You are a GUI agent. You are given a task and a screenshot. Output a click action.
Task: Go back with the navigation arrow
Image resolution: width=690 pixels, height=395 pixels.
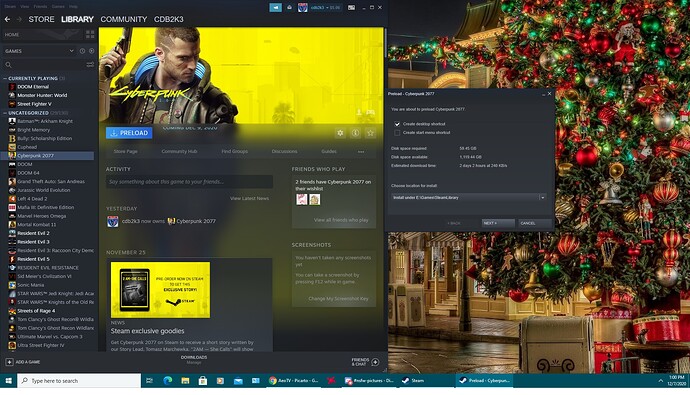pos(7,19)
